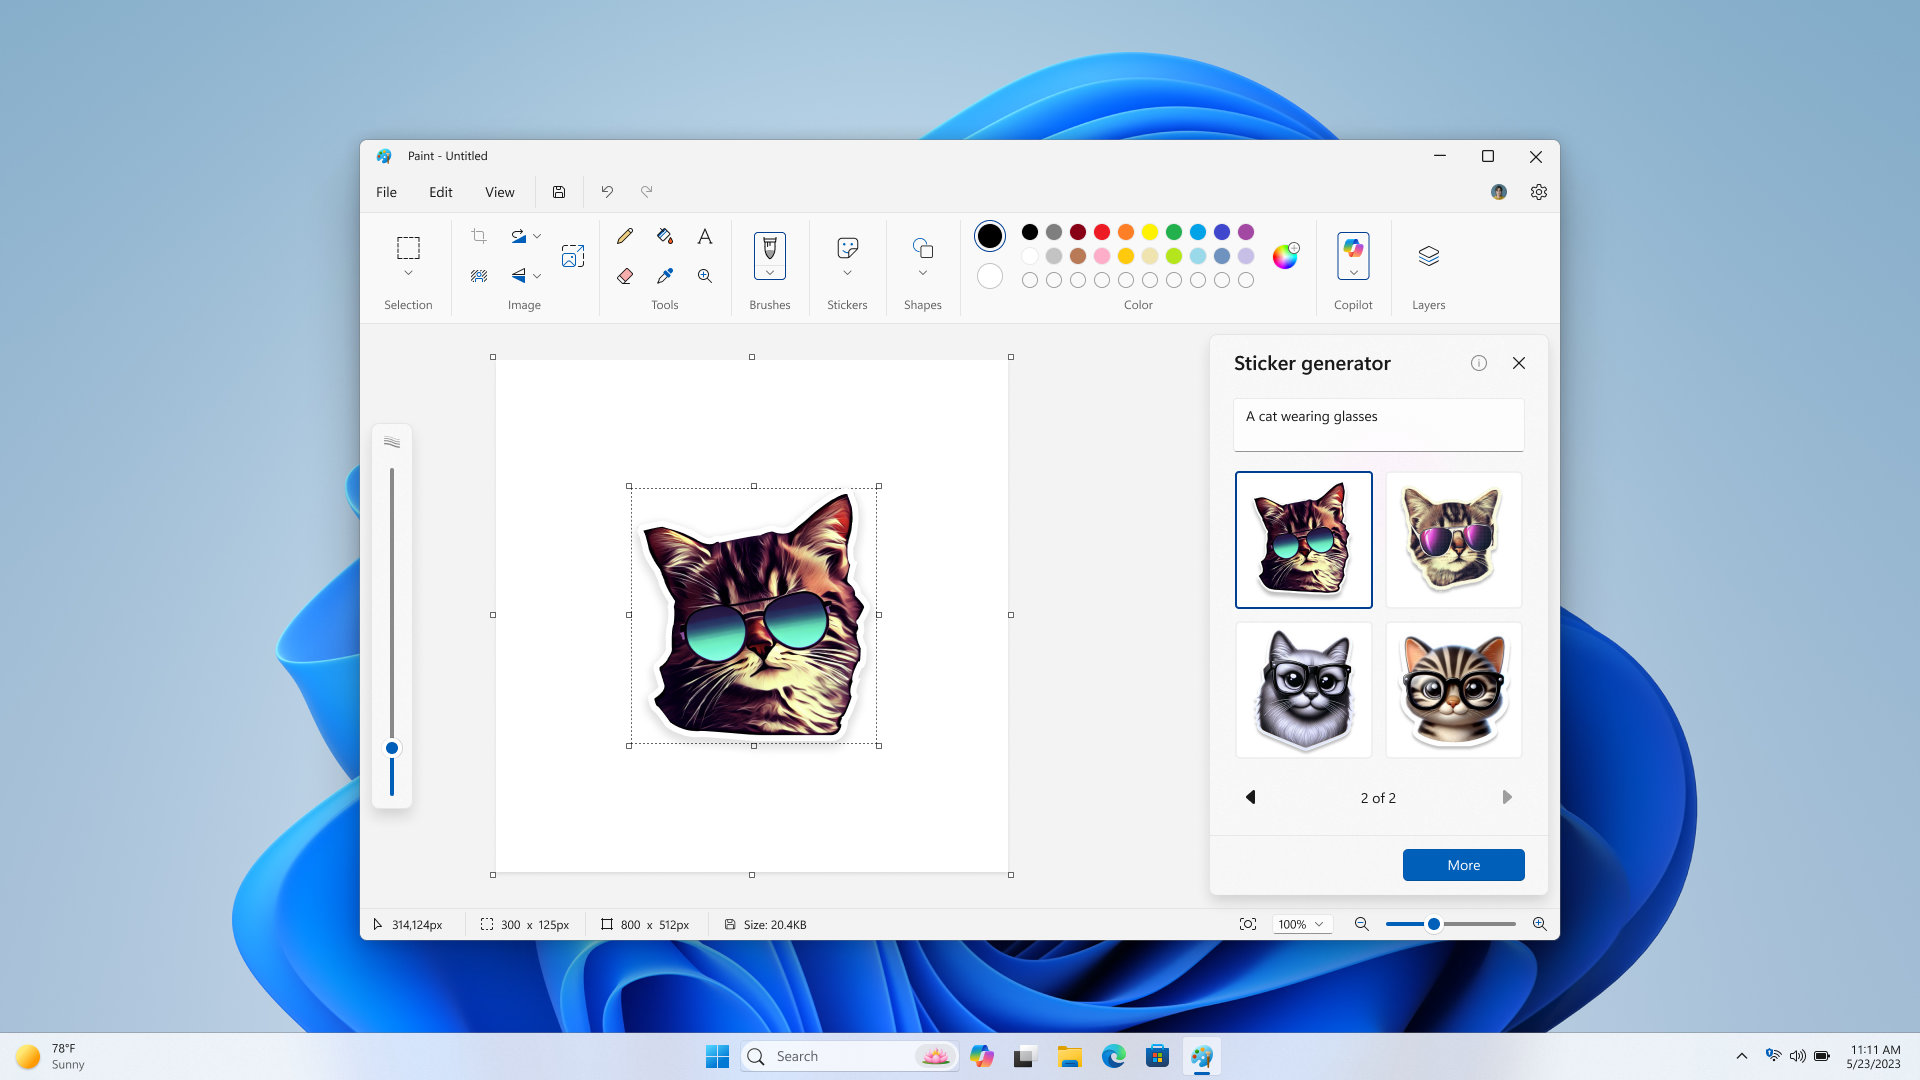Pick the red color swatch
The width and height of the screenshot is (1920, 1080).
[1101, 232]
